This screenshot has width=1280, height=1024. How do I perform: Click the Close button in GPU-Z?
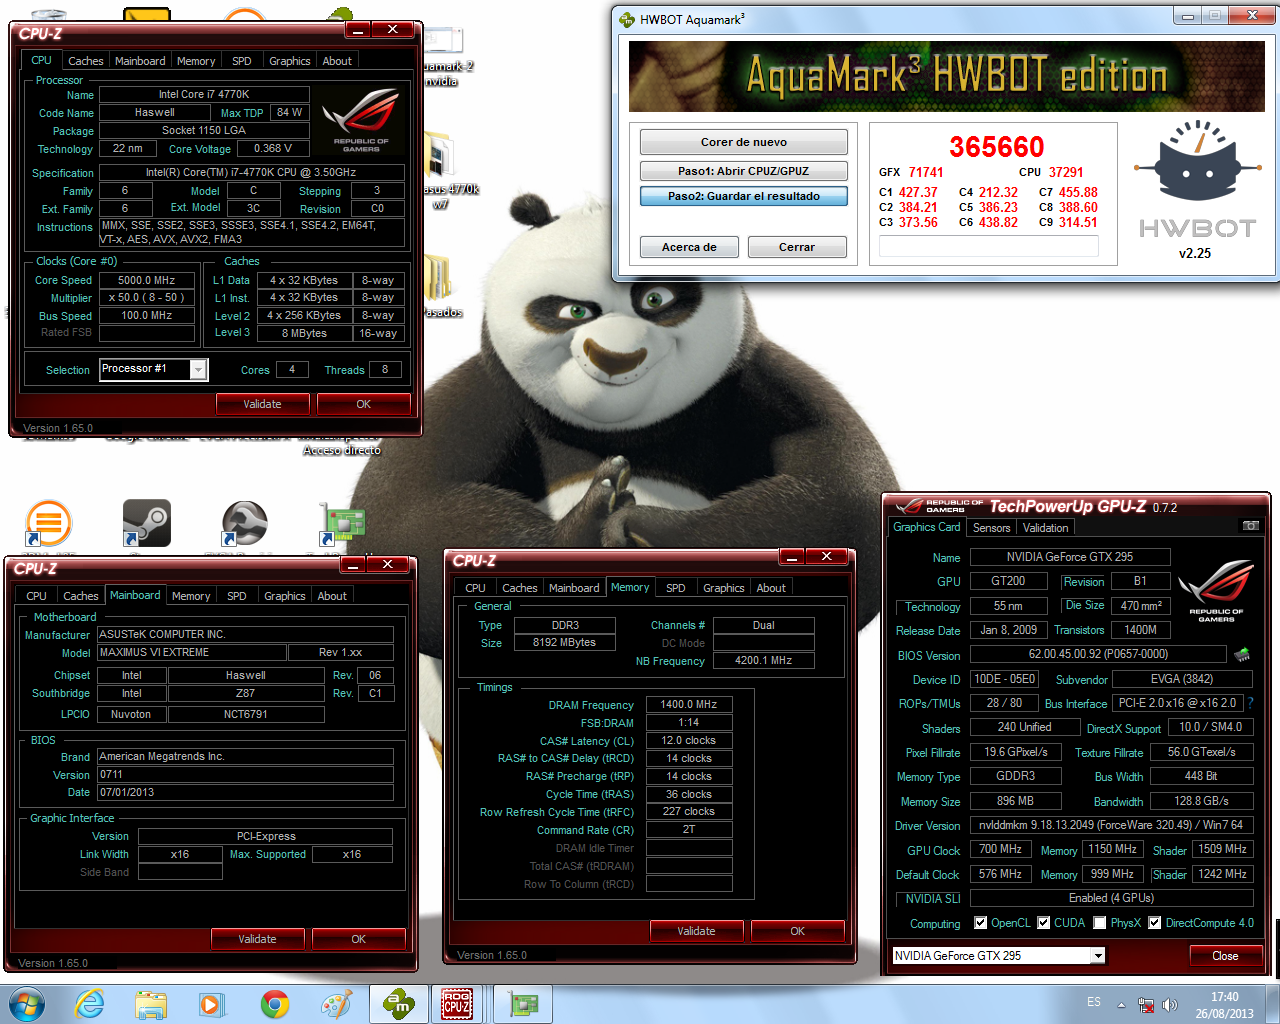(x=1225, y=956)
